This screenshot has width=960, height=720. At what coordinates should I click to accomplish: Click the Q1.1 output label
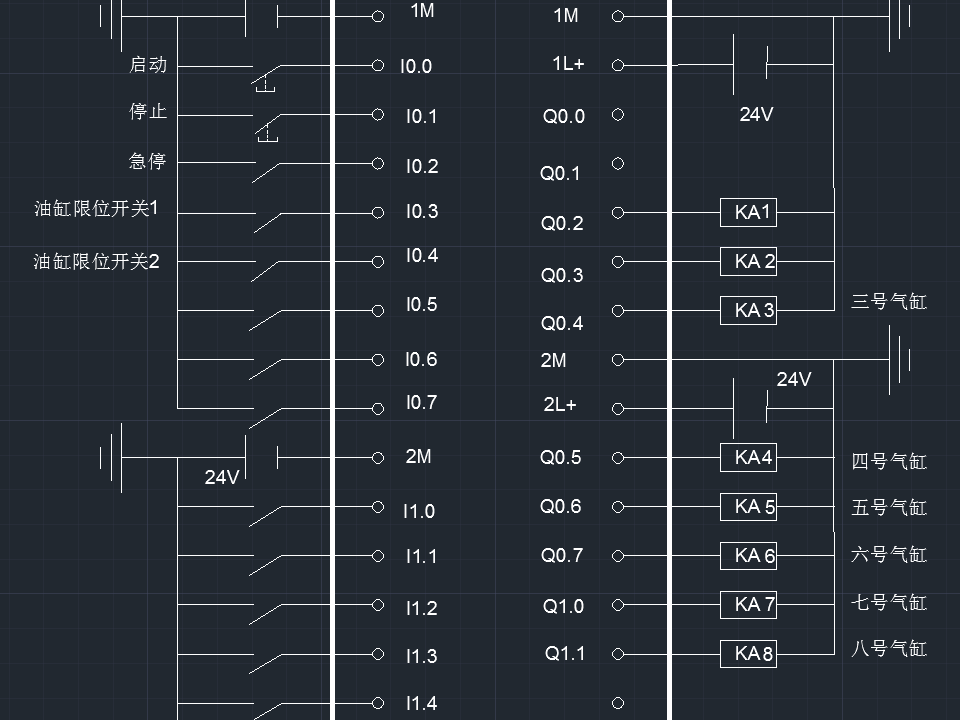(x=564, y=654)
